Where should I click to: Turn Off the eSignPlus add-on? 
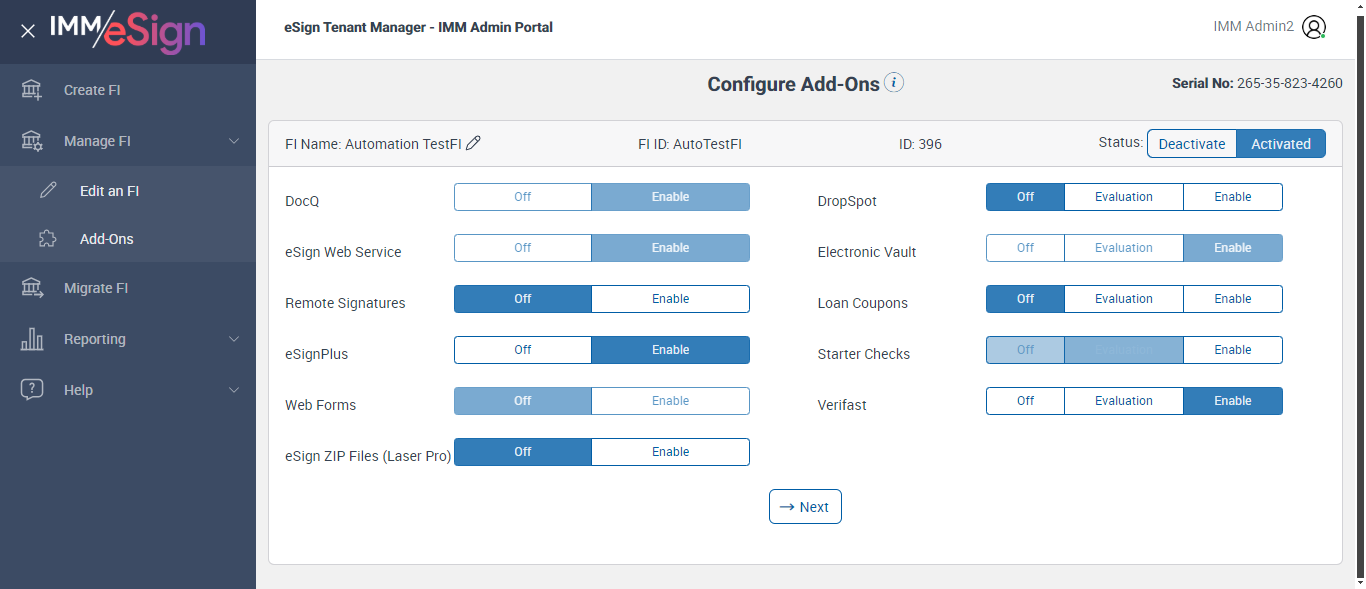coord(523,350)
